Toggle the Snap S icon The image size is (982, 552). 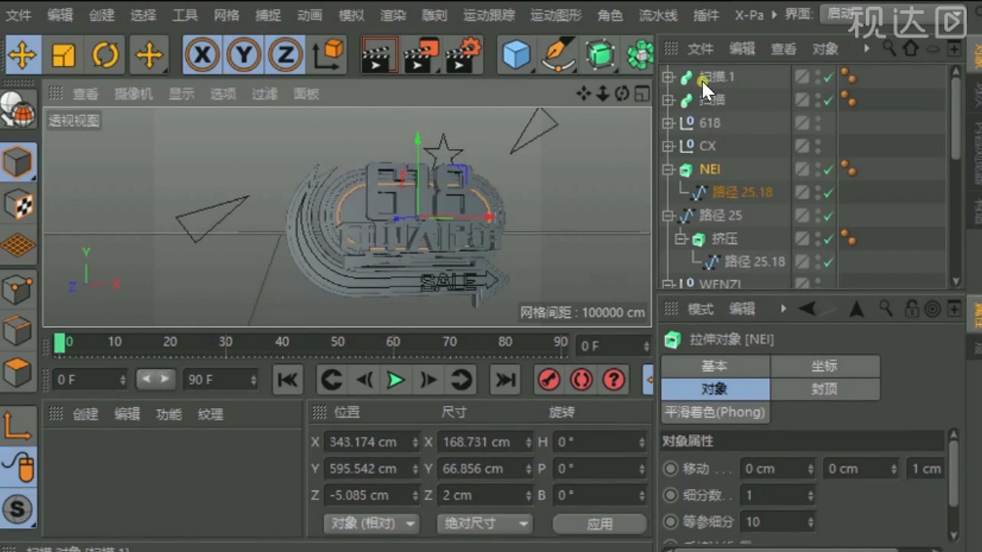(x=18, y=509)
